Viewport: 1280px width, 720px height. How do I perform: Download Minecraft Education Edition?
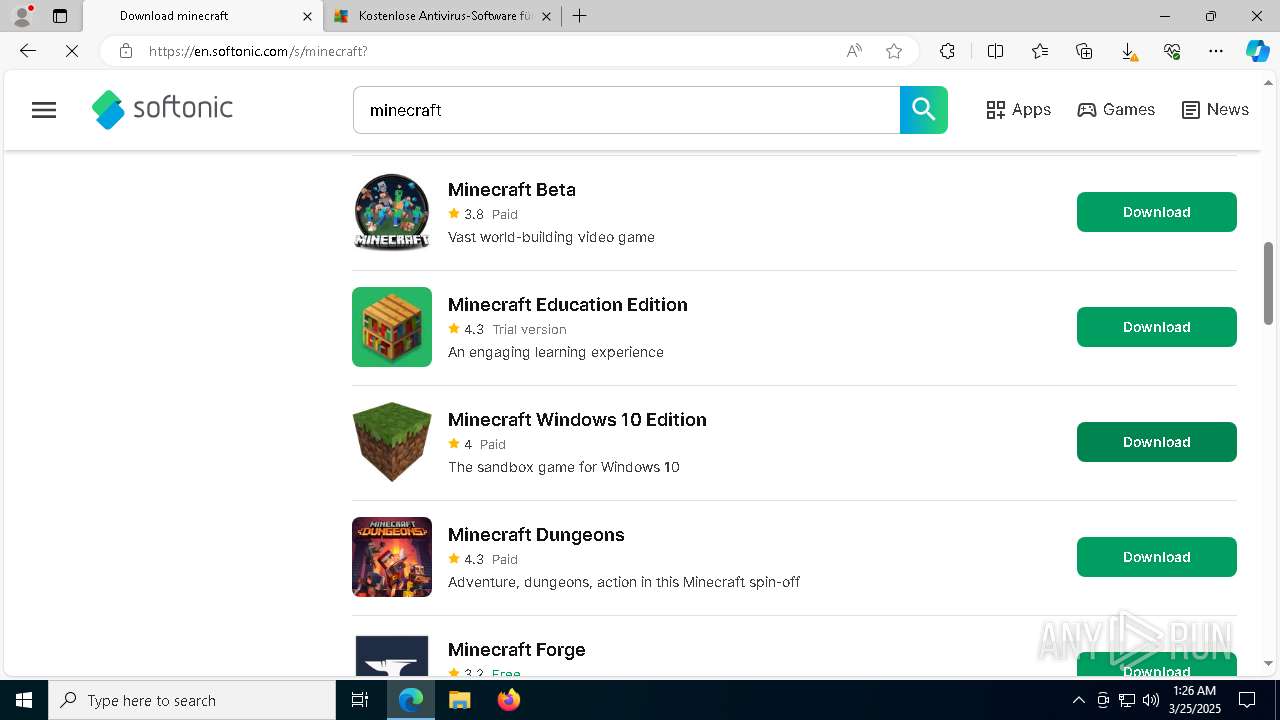pos(1156,327)
